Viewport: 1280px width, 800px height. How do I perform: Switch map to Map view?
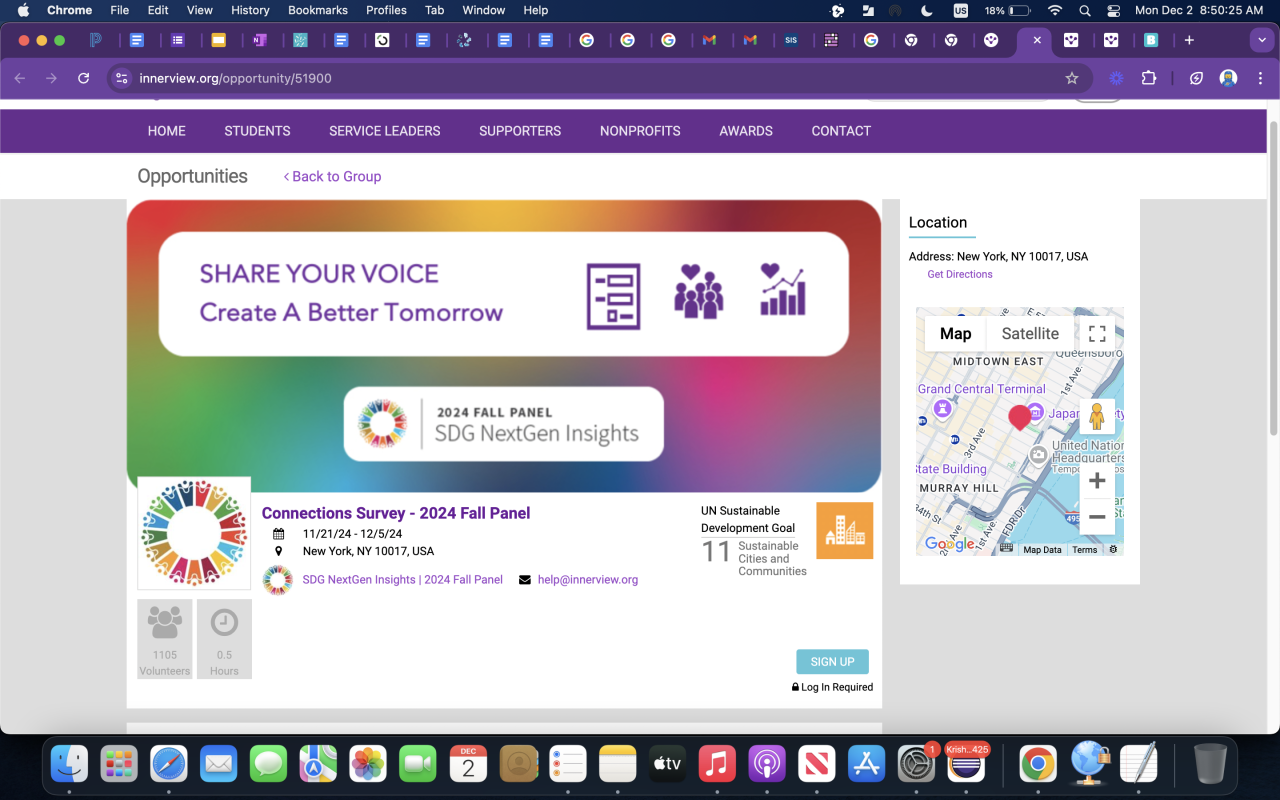click(956, 334)
